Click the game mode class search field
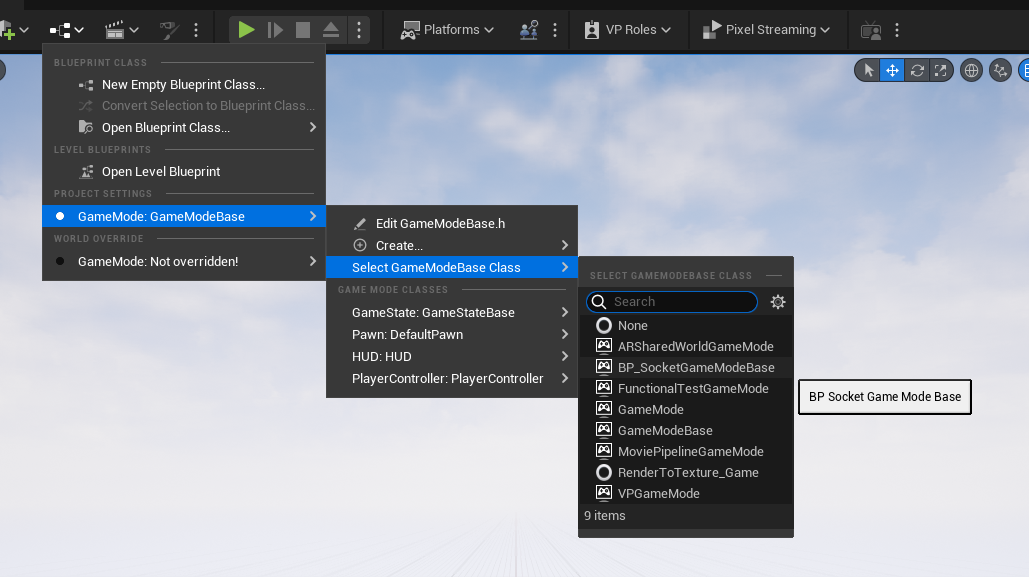Screen dimensions: 1029x577 pyautogui.click(x=680, y=302)
